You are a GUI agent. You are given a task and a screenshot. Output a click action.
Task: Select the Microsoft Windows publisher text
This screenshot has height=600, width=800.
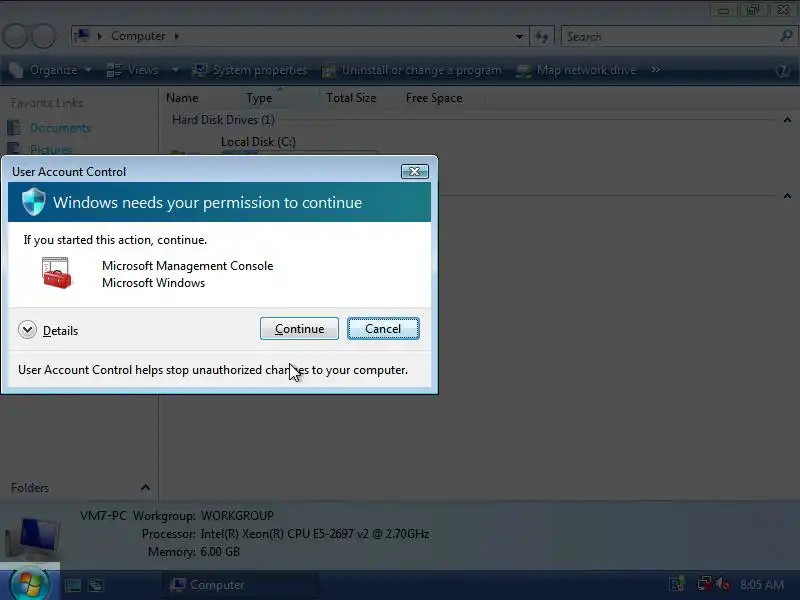[x=154, y=283]
